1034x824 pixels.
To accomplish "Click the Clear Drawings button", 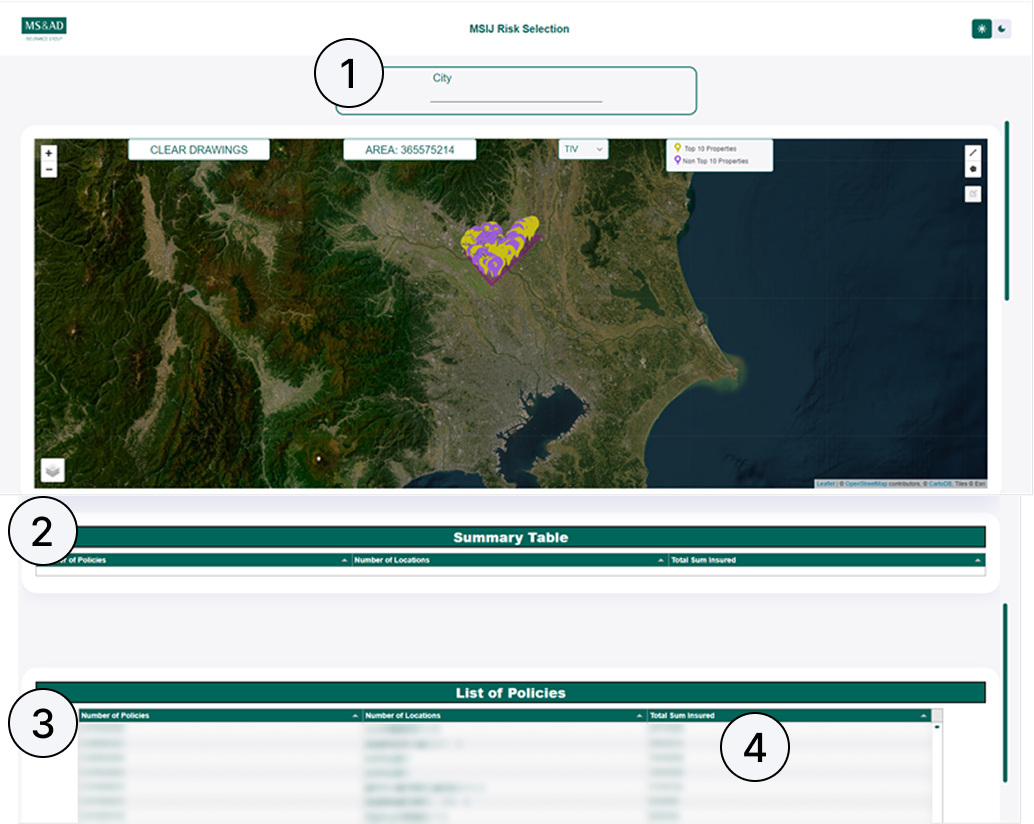I will tap(199, 150).
